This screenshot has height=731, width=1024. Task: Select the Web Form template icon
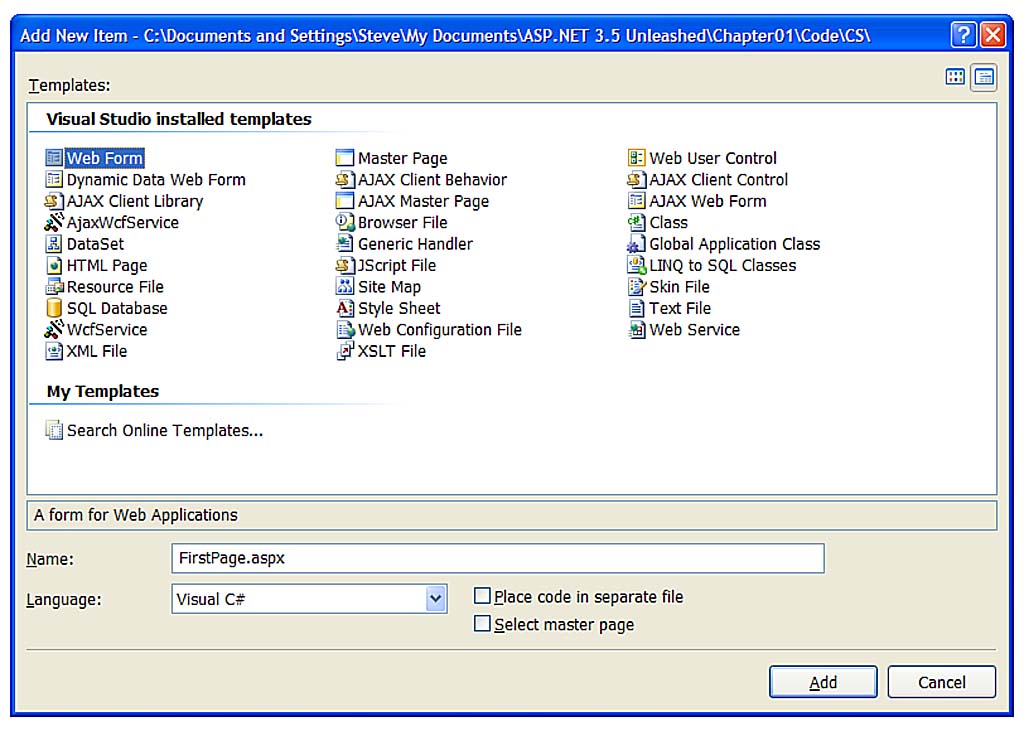54,158
